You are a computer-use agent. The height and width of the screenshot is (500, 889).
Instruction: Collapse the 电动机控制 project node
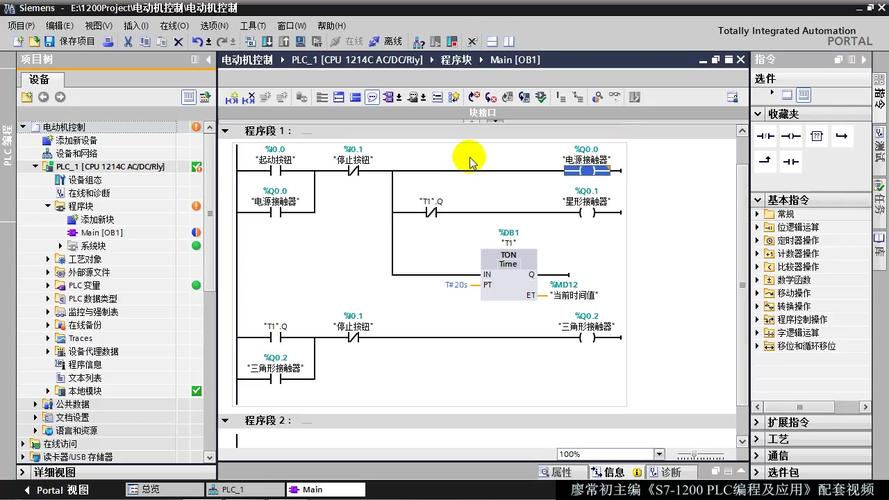tap(23, 127)
